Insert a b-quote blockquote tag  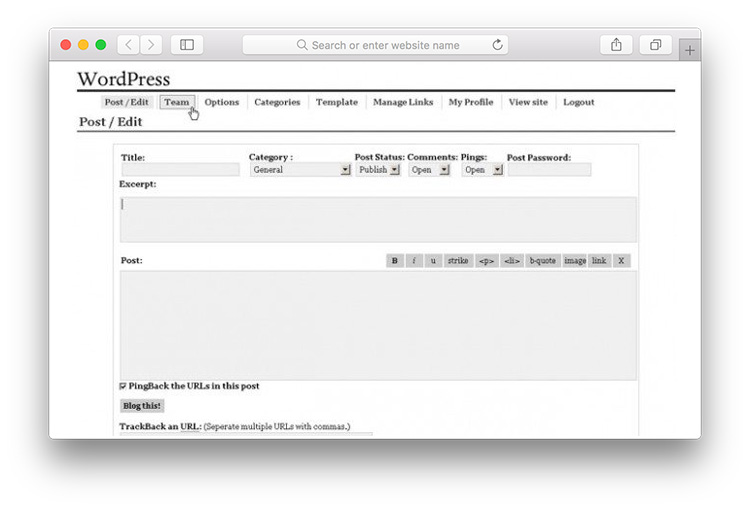542,261
